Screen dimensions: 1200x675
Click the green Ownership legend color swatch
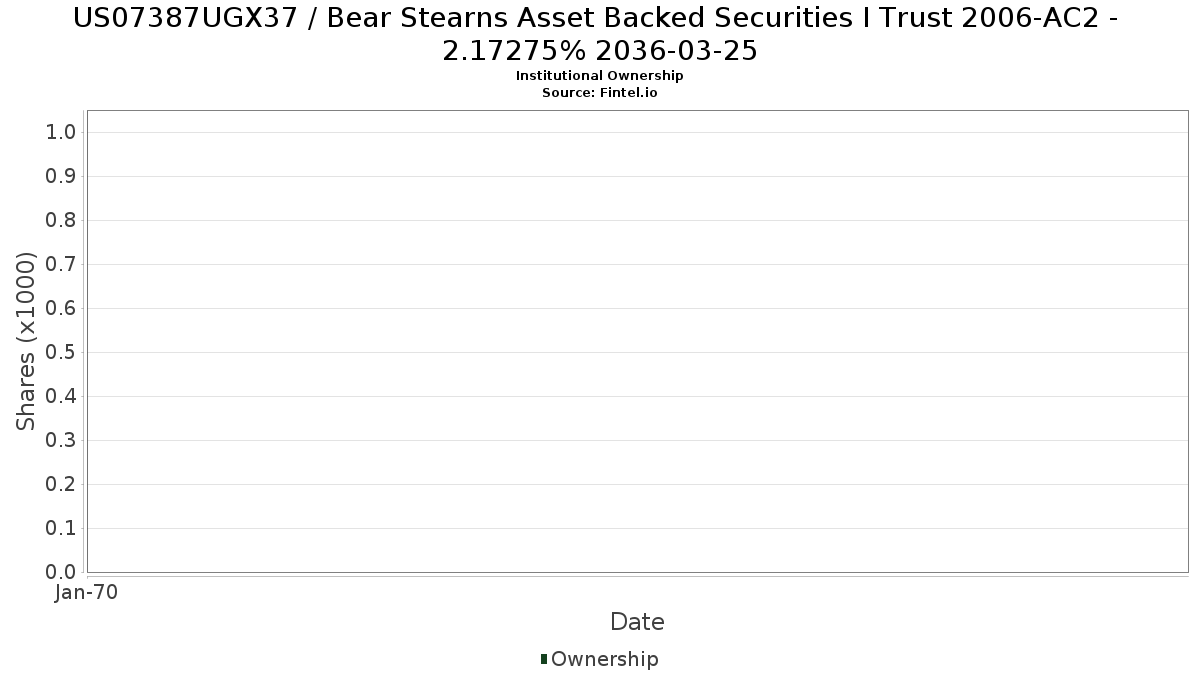544,659
